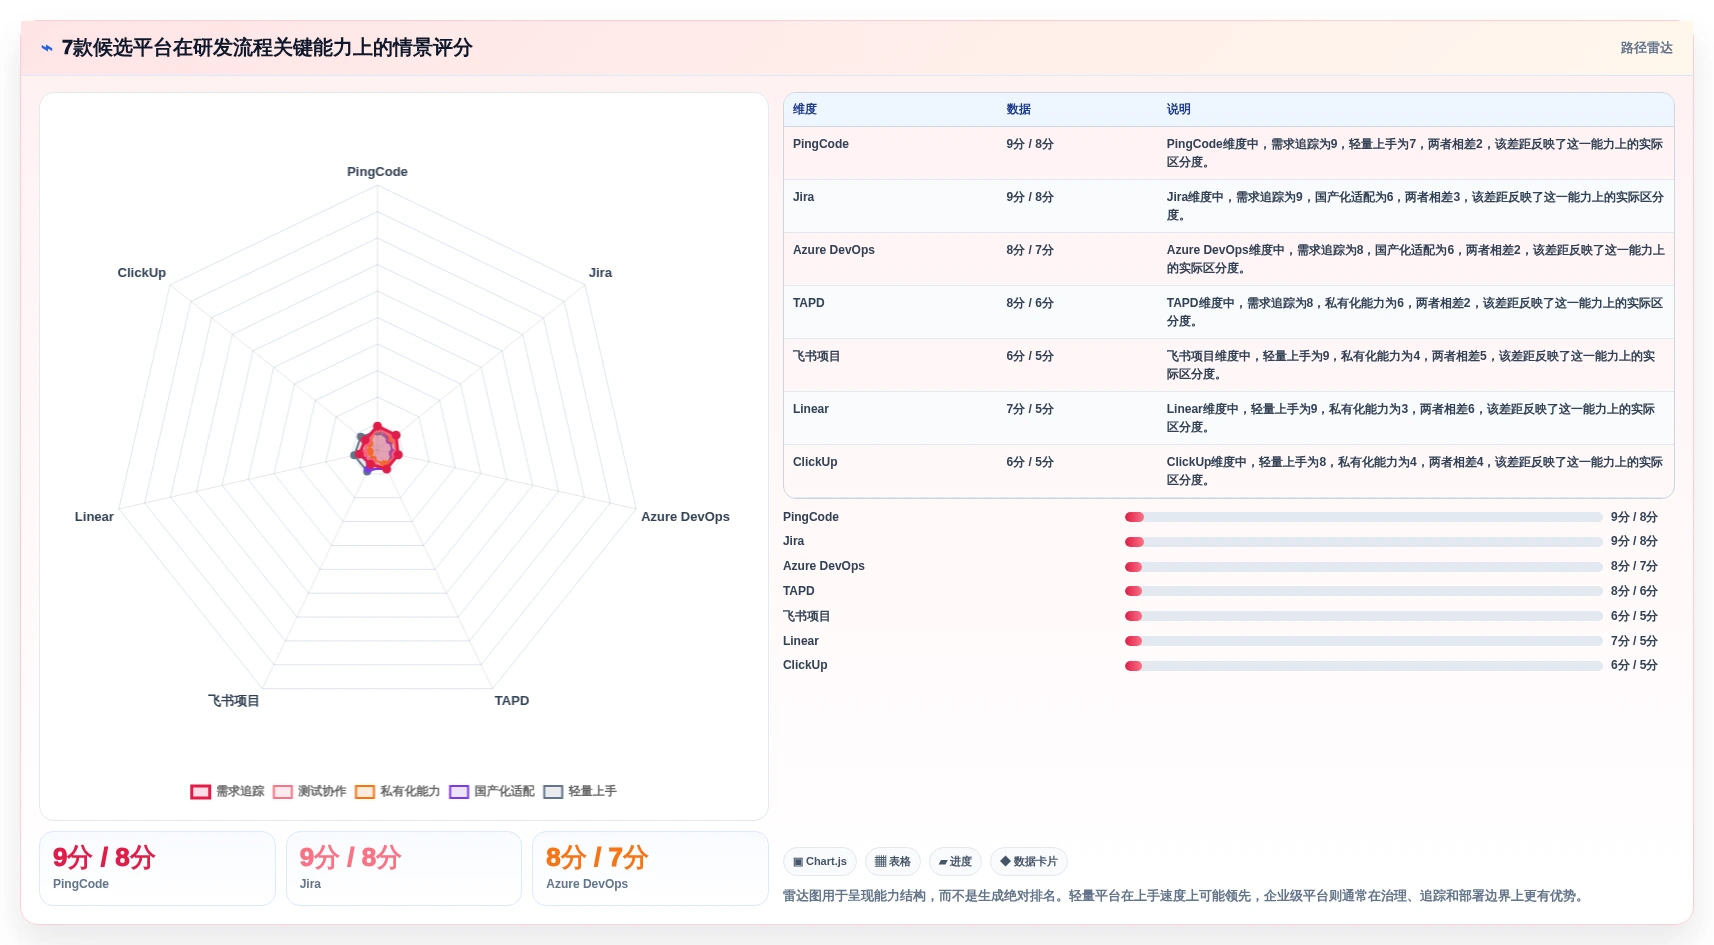
Task: Open the Azure DevOps 8分 / 7分 score card
Action: click(650, 868)
